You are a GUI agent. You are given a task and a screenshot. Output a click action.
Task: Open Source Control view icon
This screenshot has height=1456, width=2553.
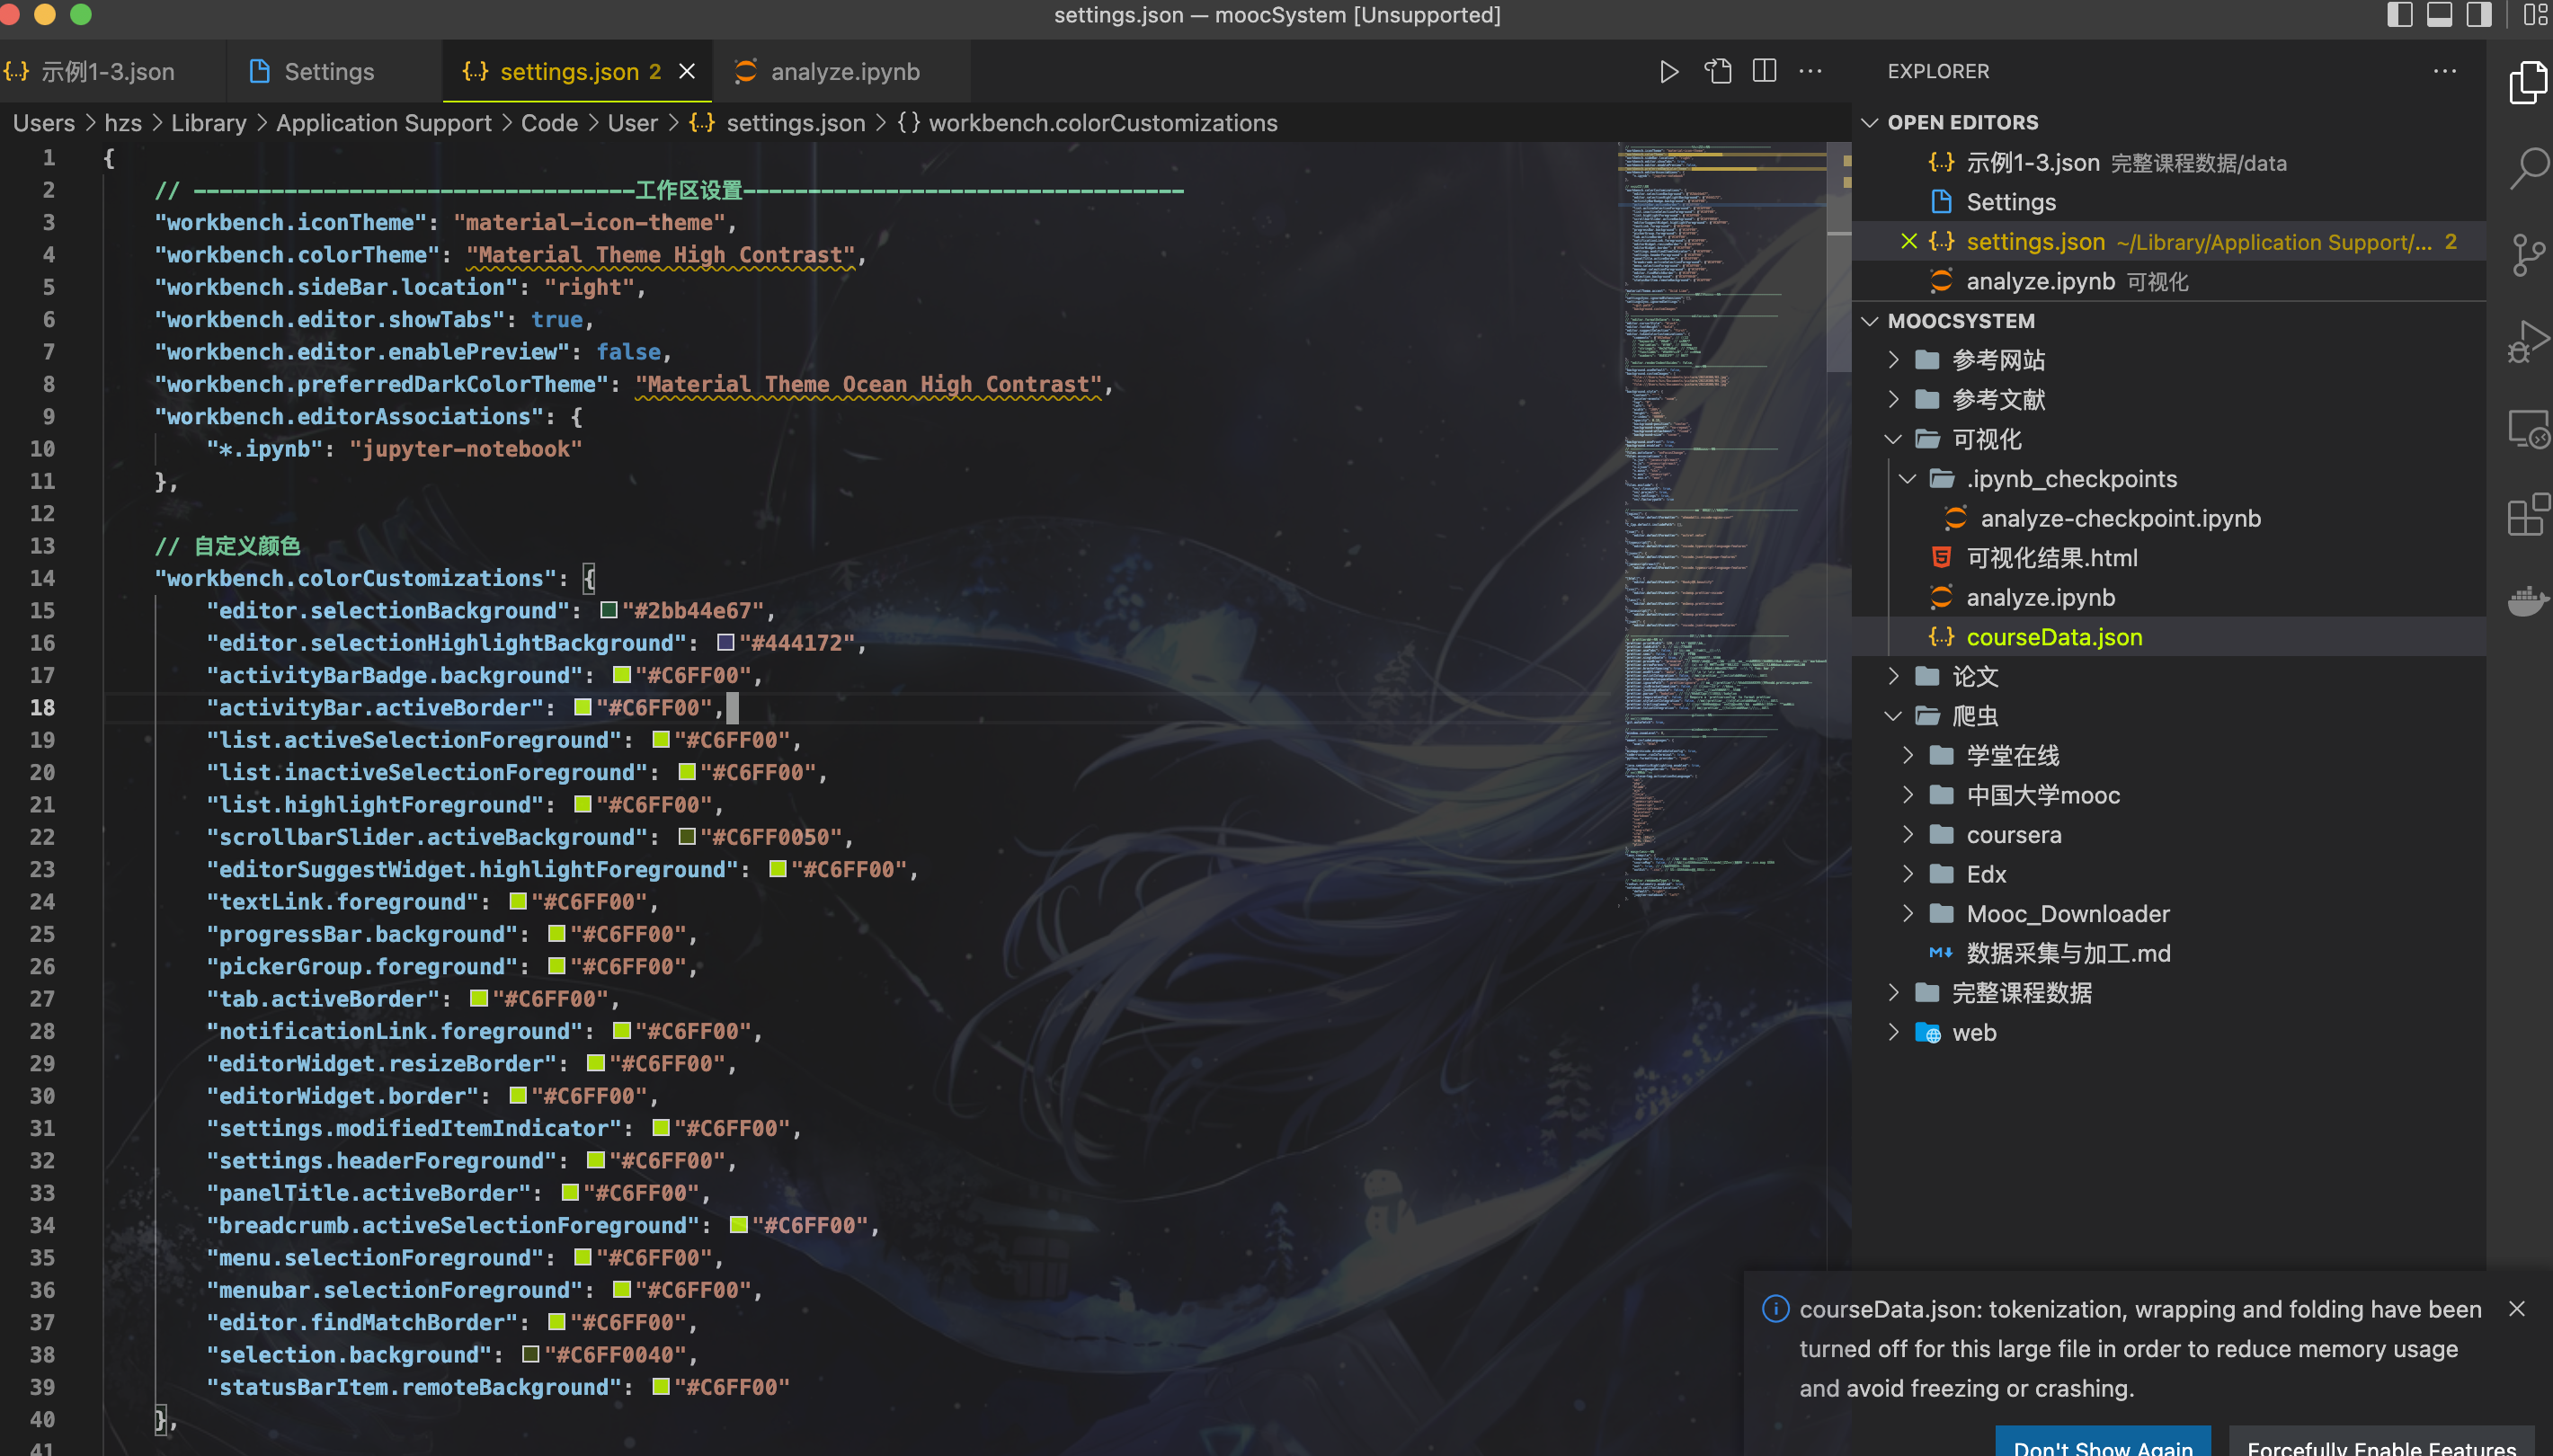(x=2527, y=255)
